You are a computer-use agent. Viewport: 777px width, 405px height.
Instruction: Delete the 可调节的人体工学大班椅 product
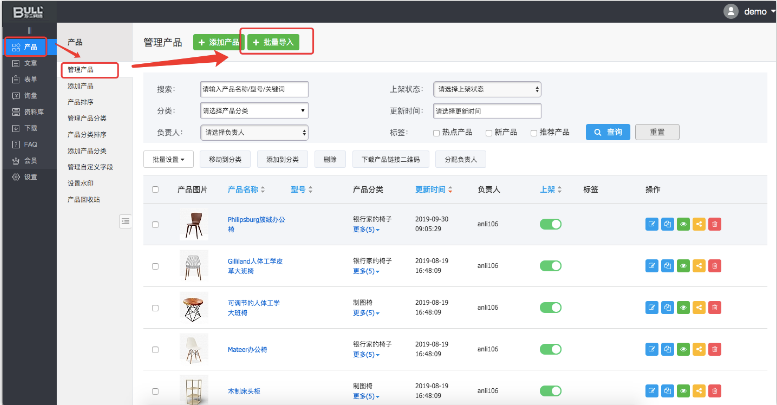coord(715,307)
